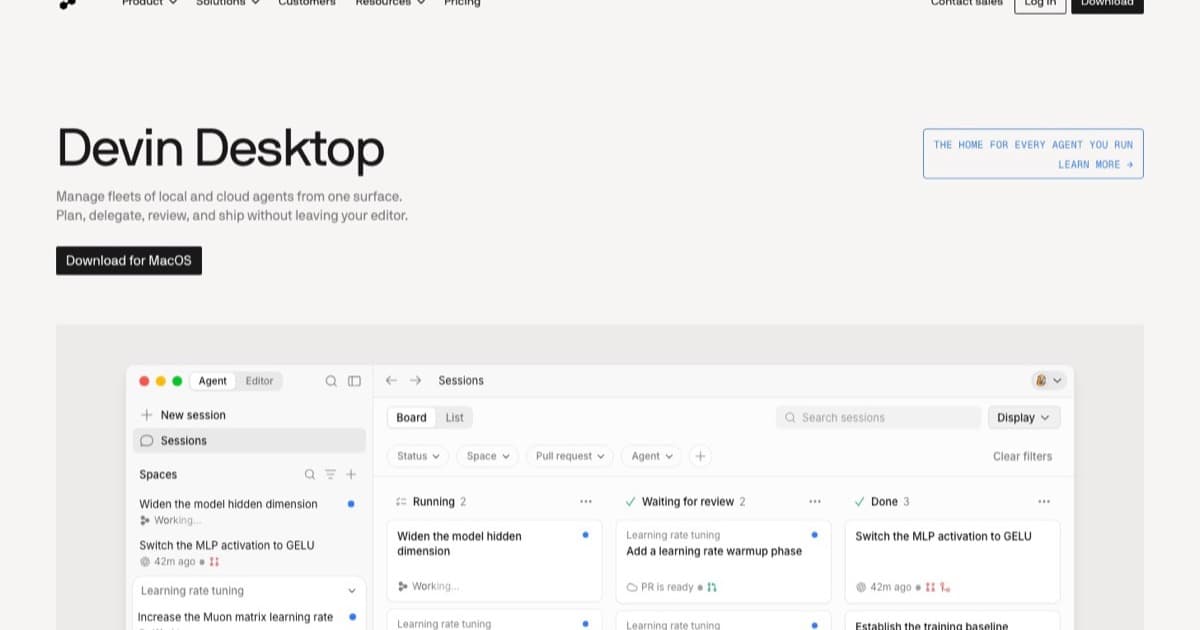Click the blue unread dot on Widen sidebar item

click(x=351, y=504)
